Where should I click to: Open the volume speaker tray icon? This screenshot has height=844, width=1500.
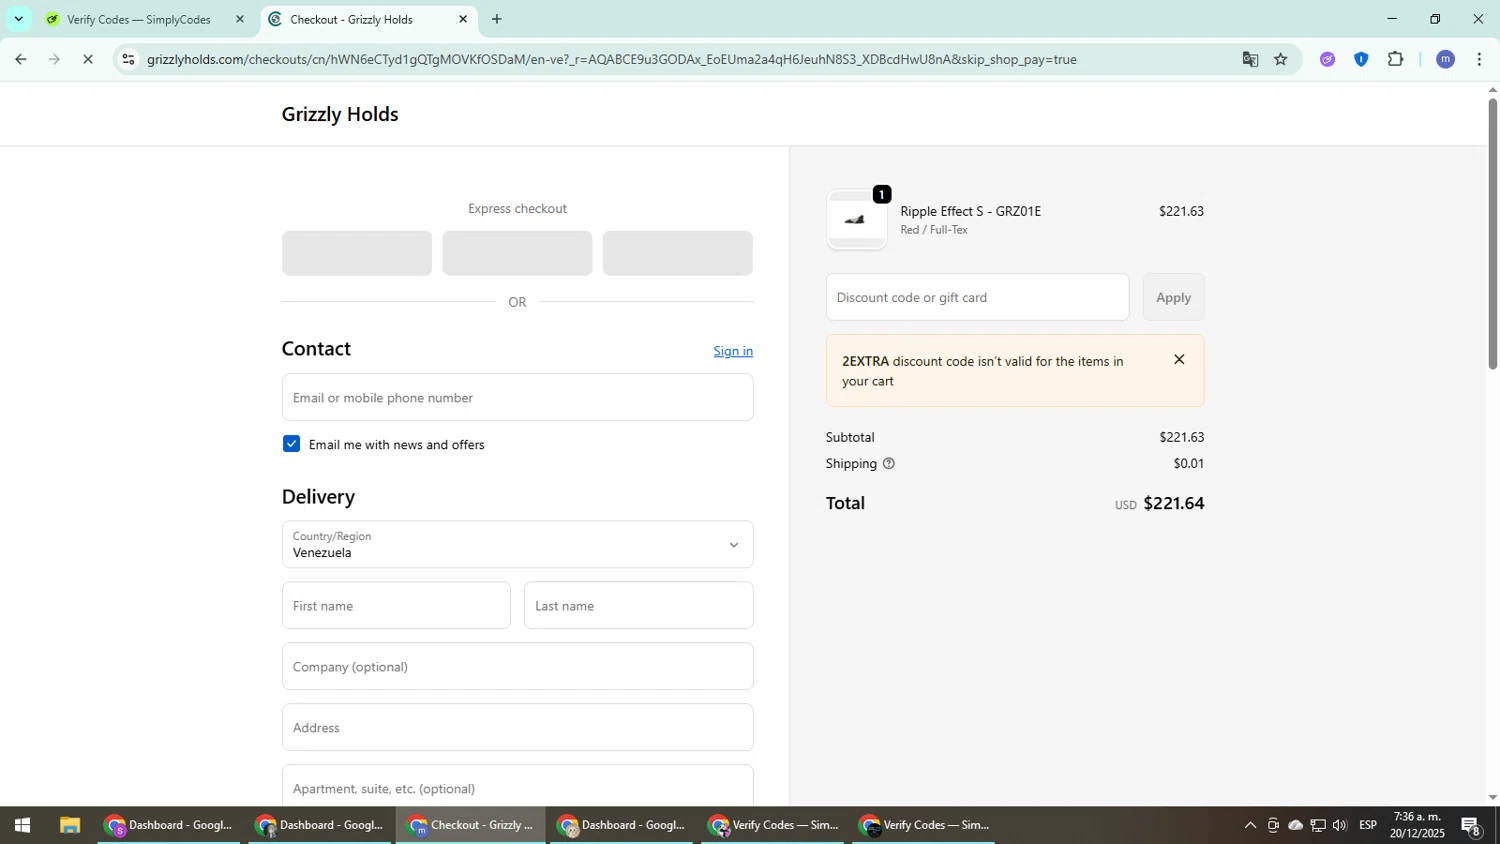(1340, 826)
